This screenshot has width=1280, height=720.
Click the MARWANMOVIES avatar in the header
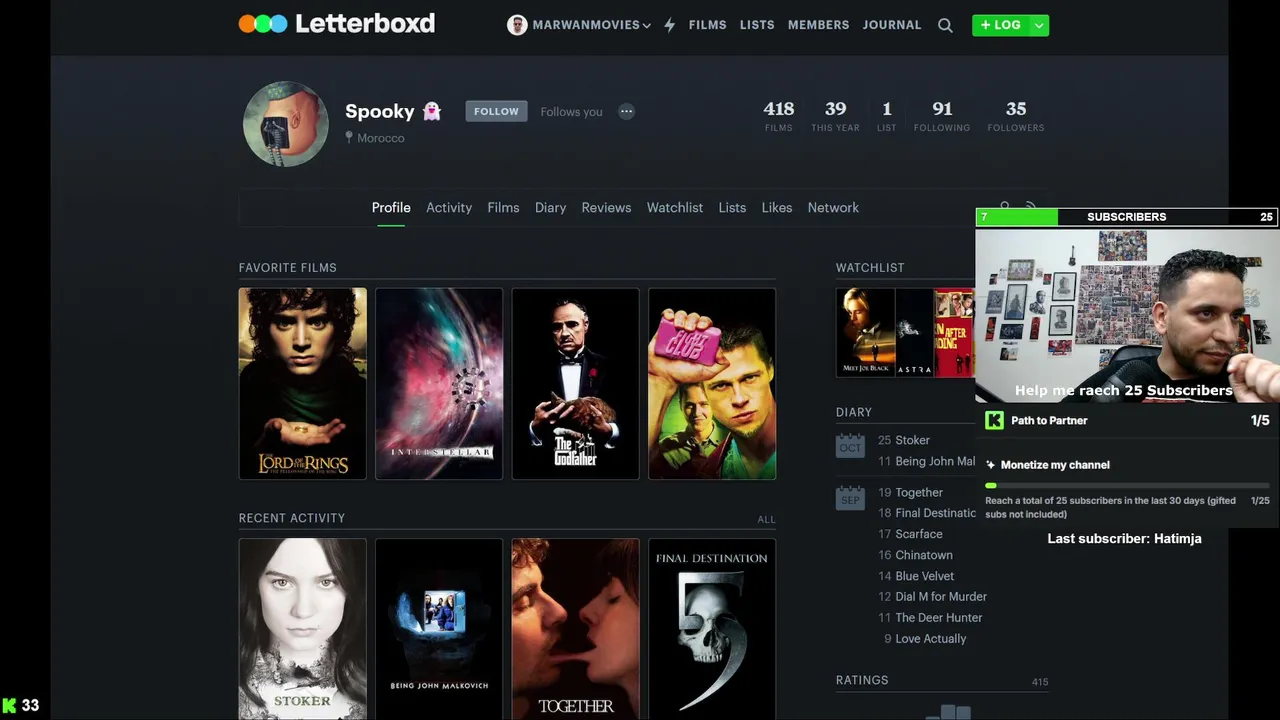pos(517,25)
